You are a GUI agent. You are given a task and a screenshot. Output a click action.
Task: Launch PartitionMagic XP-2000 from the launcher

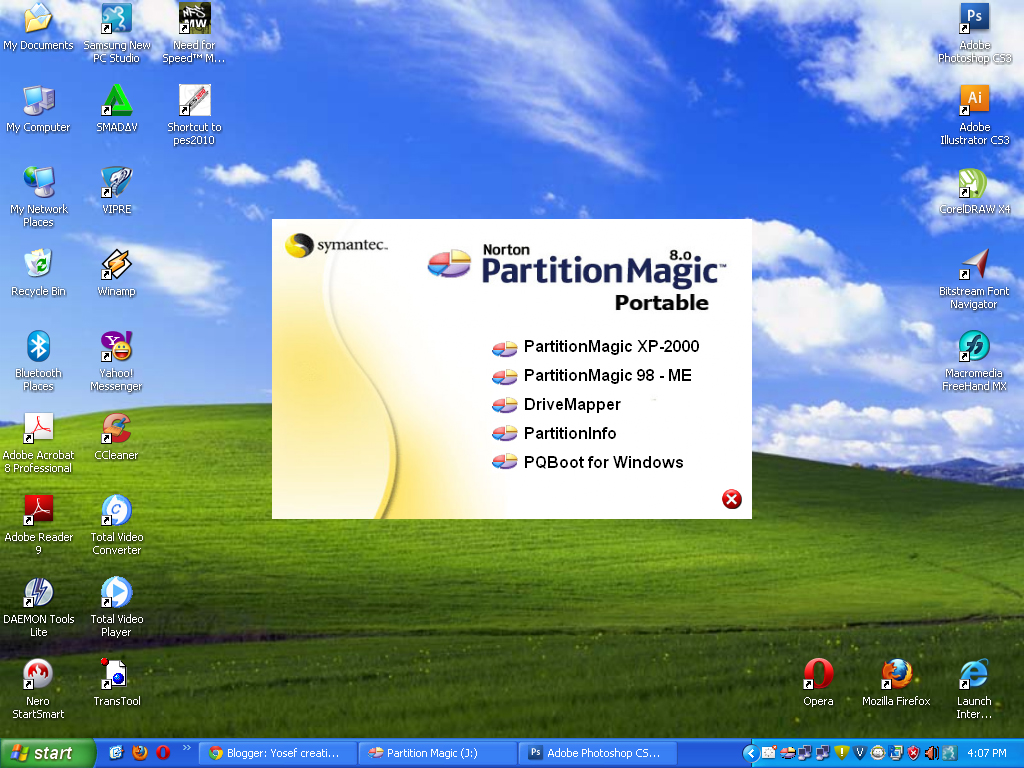(611, 347)
